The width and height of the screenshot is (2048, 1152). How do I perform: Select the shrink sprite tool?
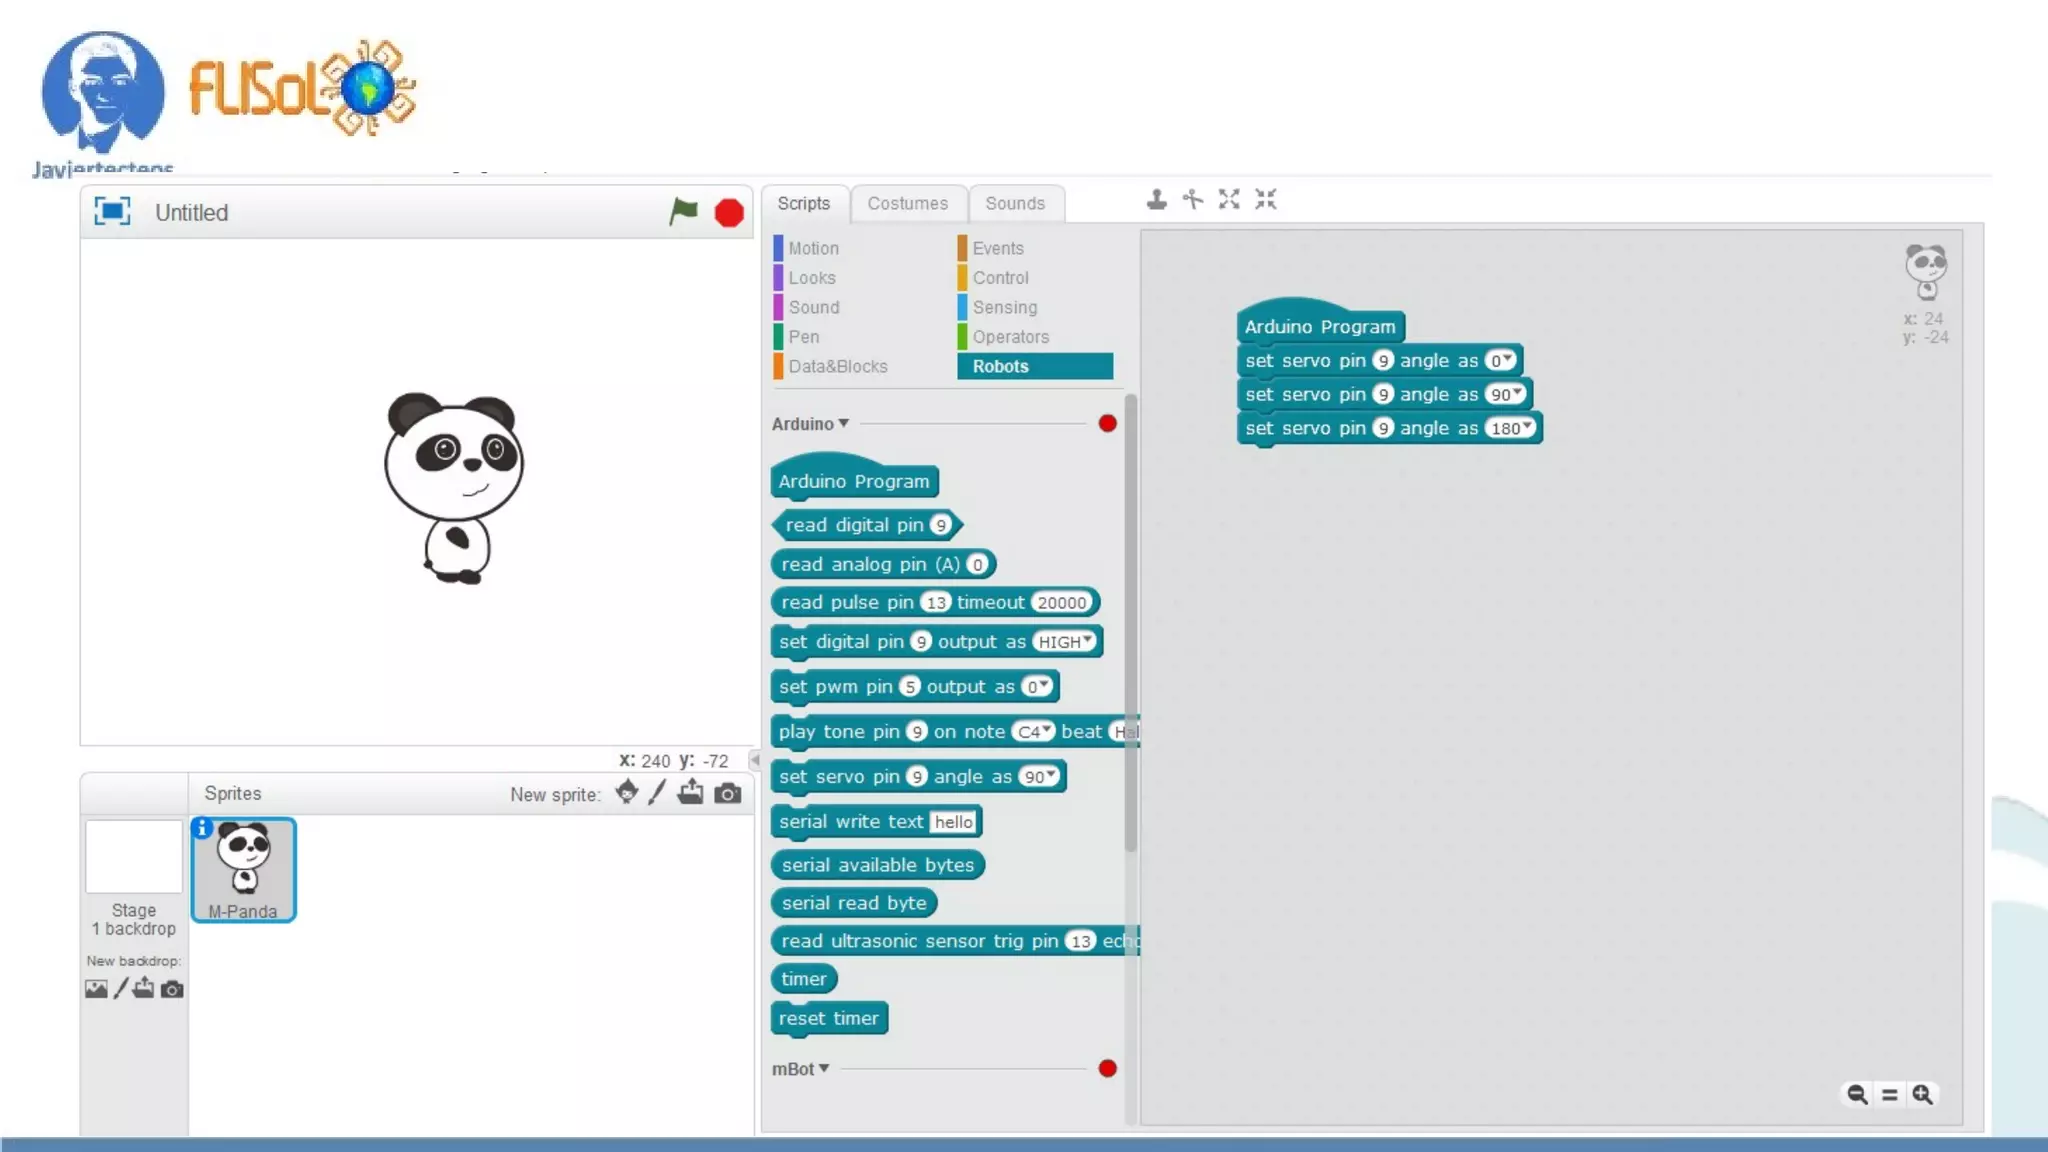click(1266, 200)
